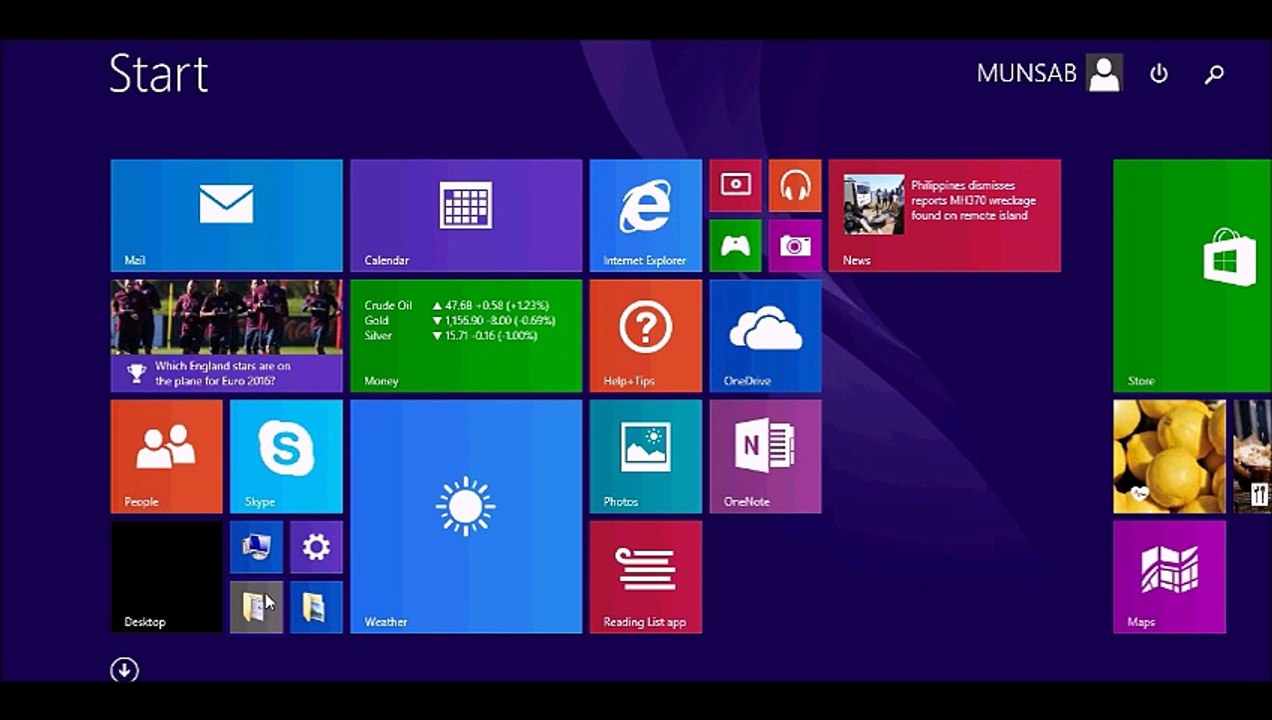
Task: Open the Camera small tile
Action: coord(795,245)
